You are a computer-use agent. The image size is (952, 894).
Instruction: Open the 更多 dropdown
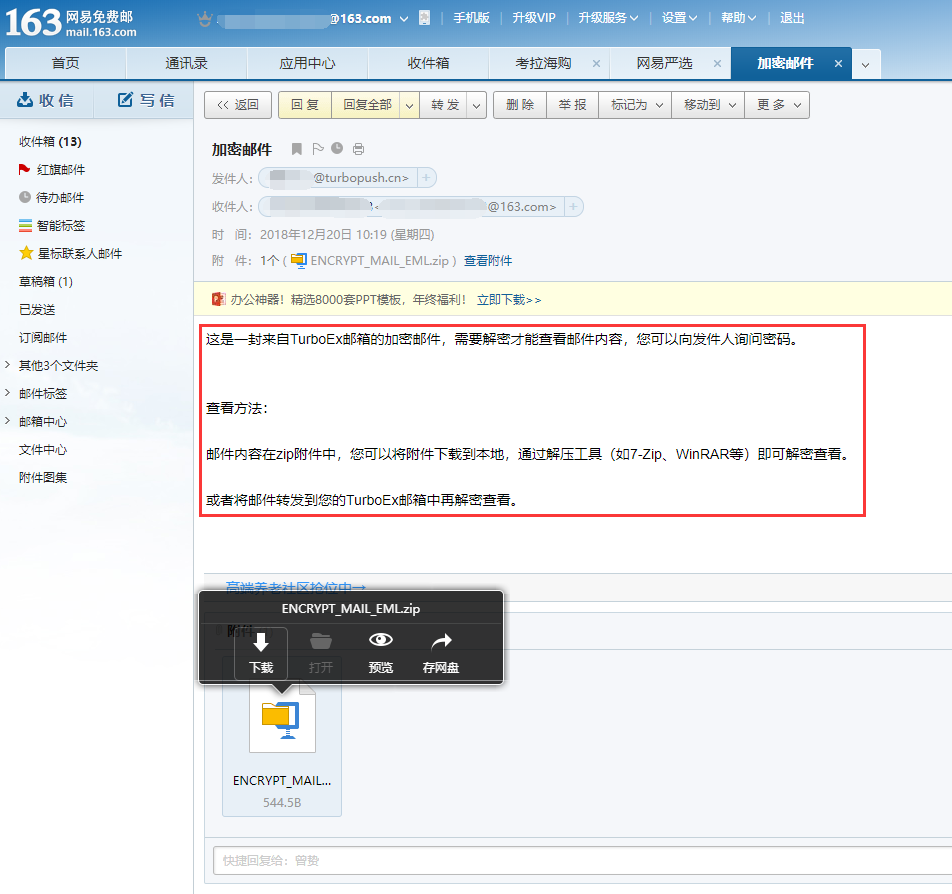(777, 105)
